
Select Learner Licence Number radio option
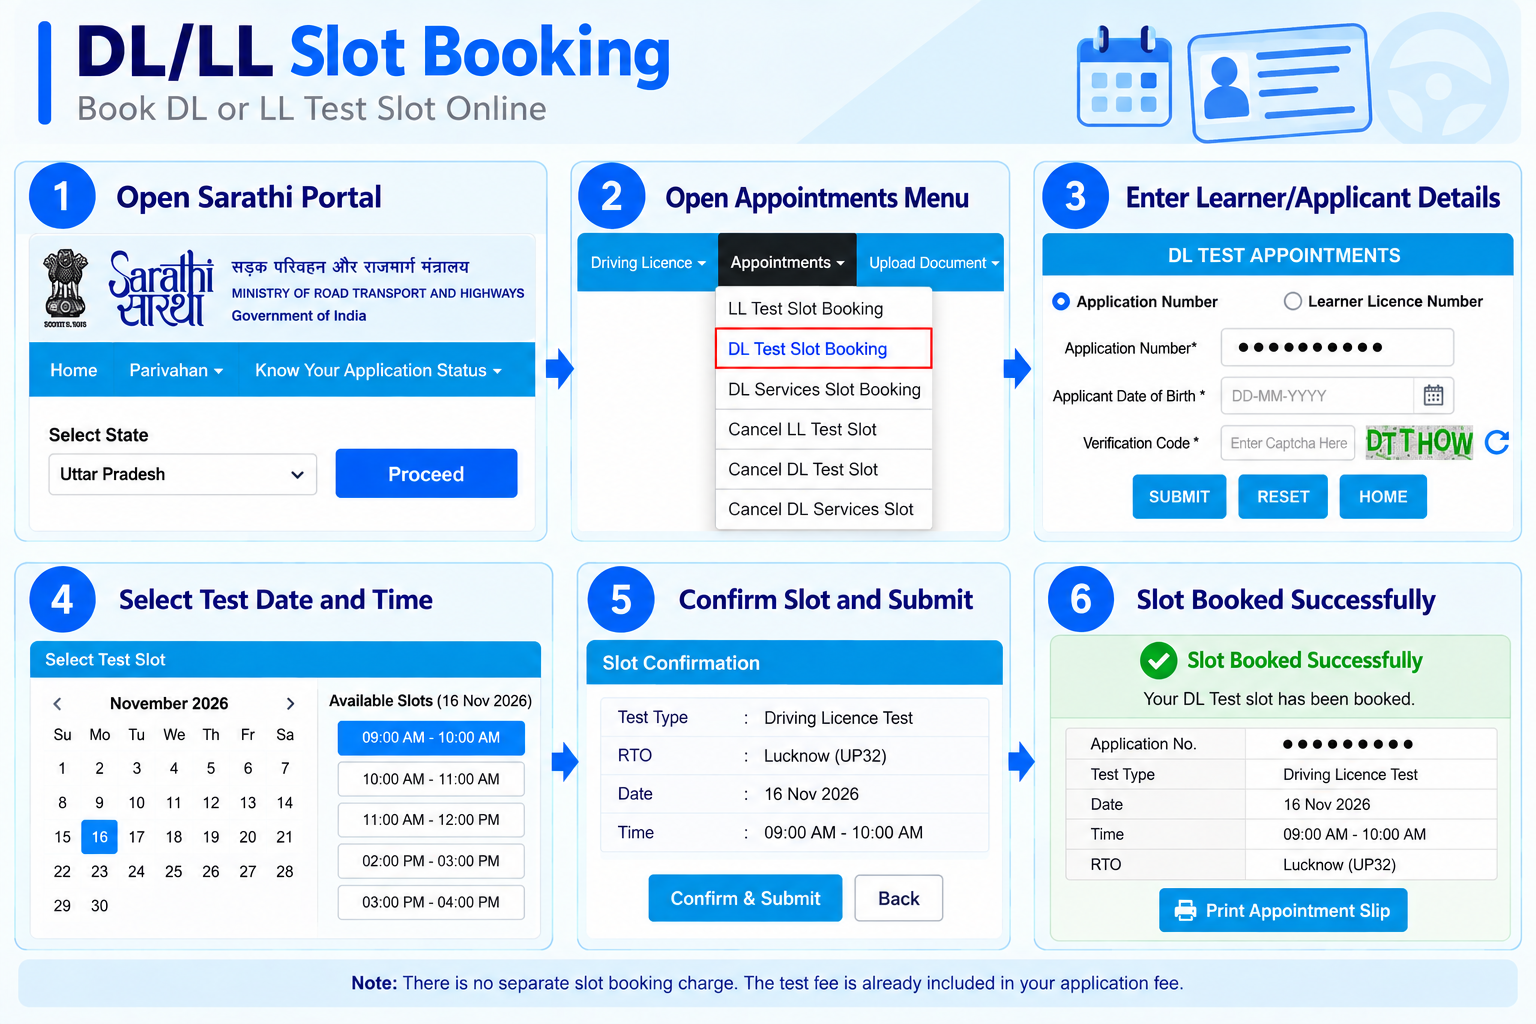point(1292,301)
